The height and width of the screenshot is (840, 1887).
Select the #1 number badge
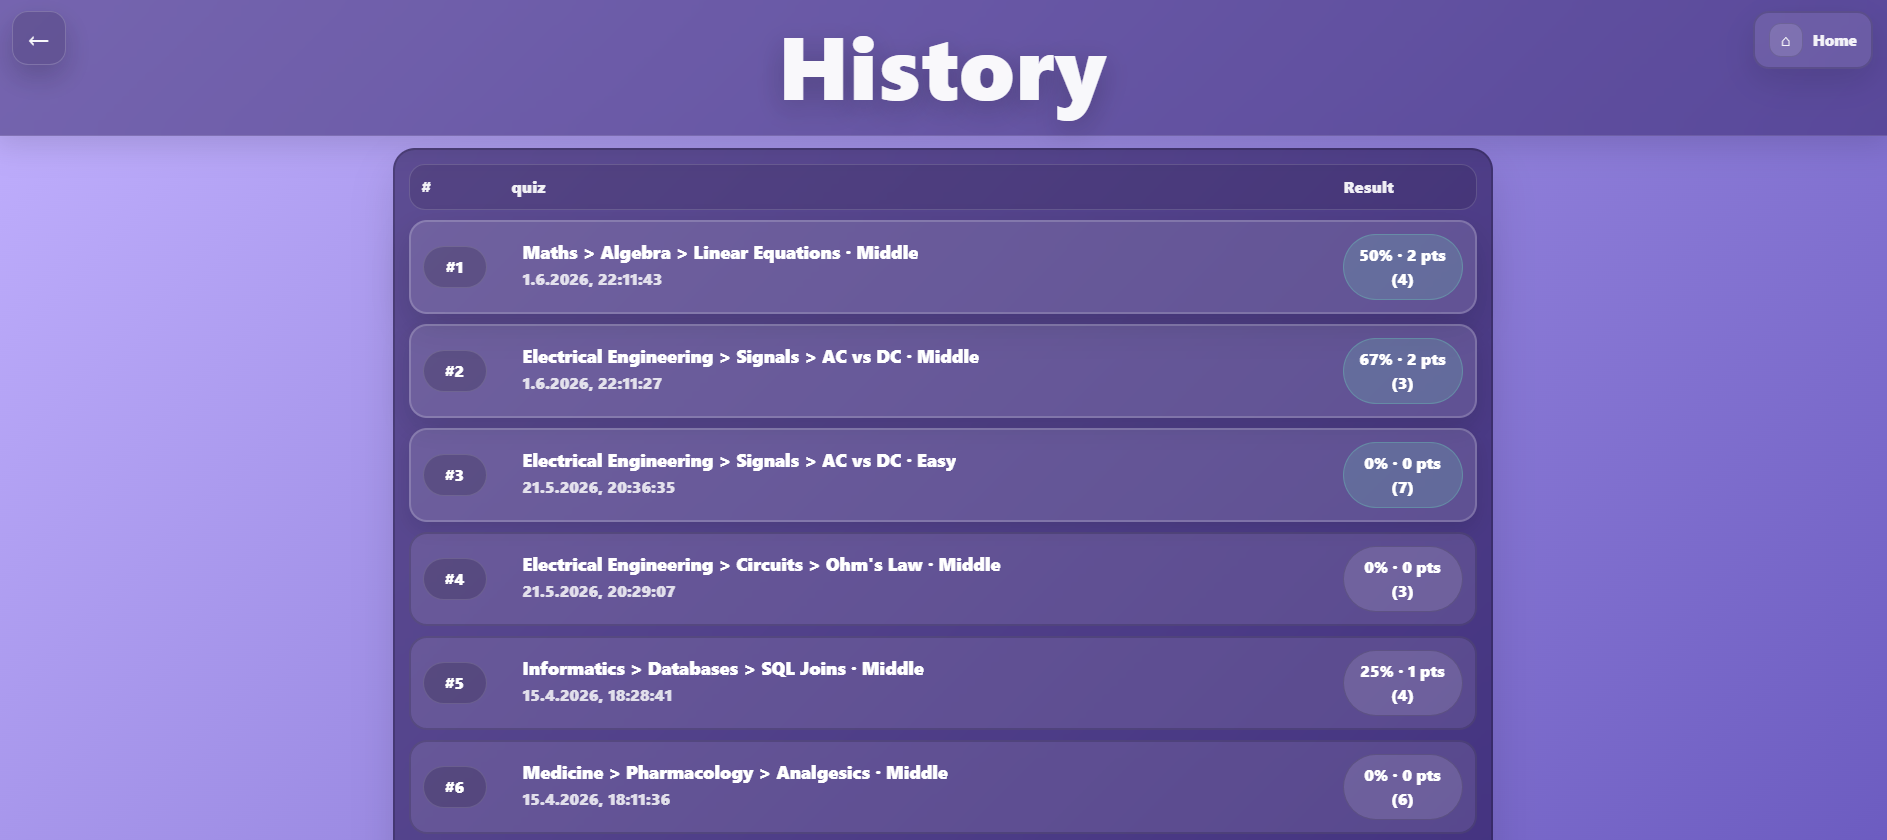455,267
